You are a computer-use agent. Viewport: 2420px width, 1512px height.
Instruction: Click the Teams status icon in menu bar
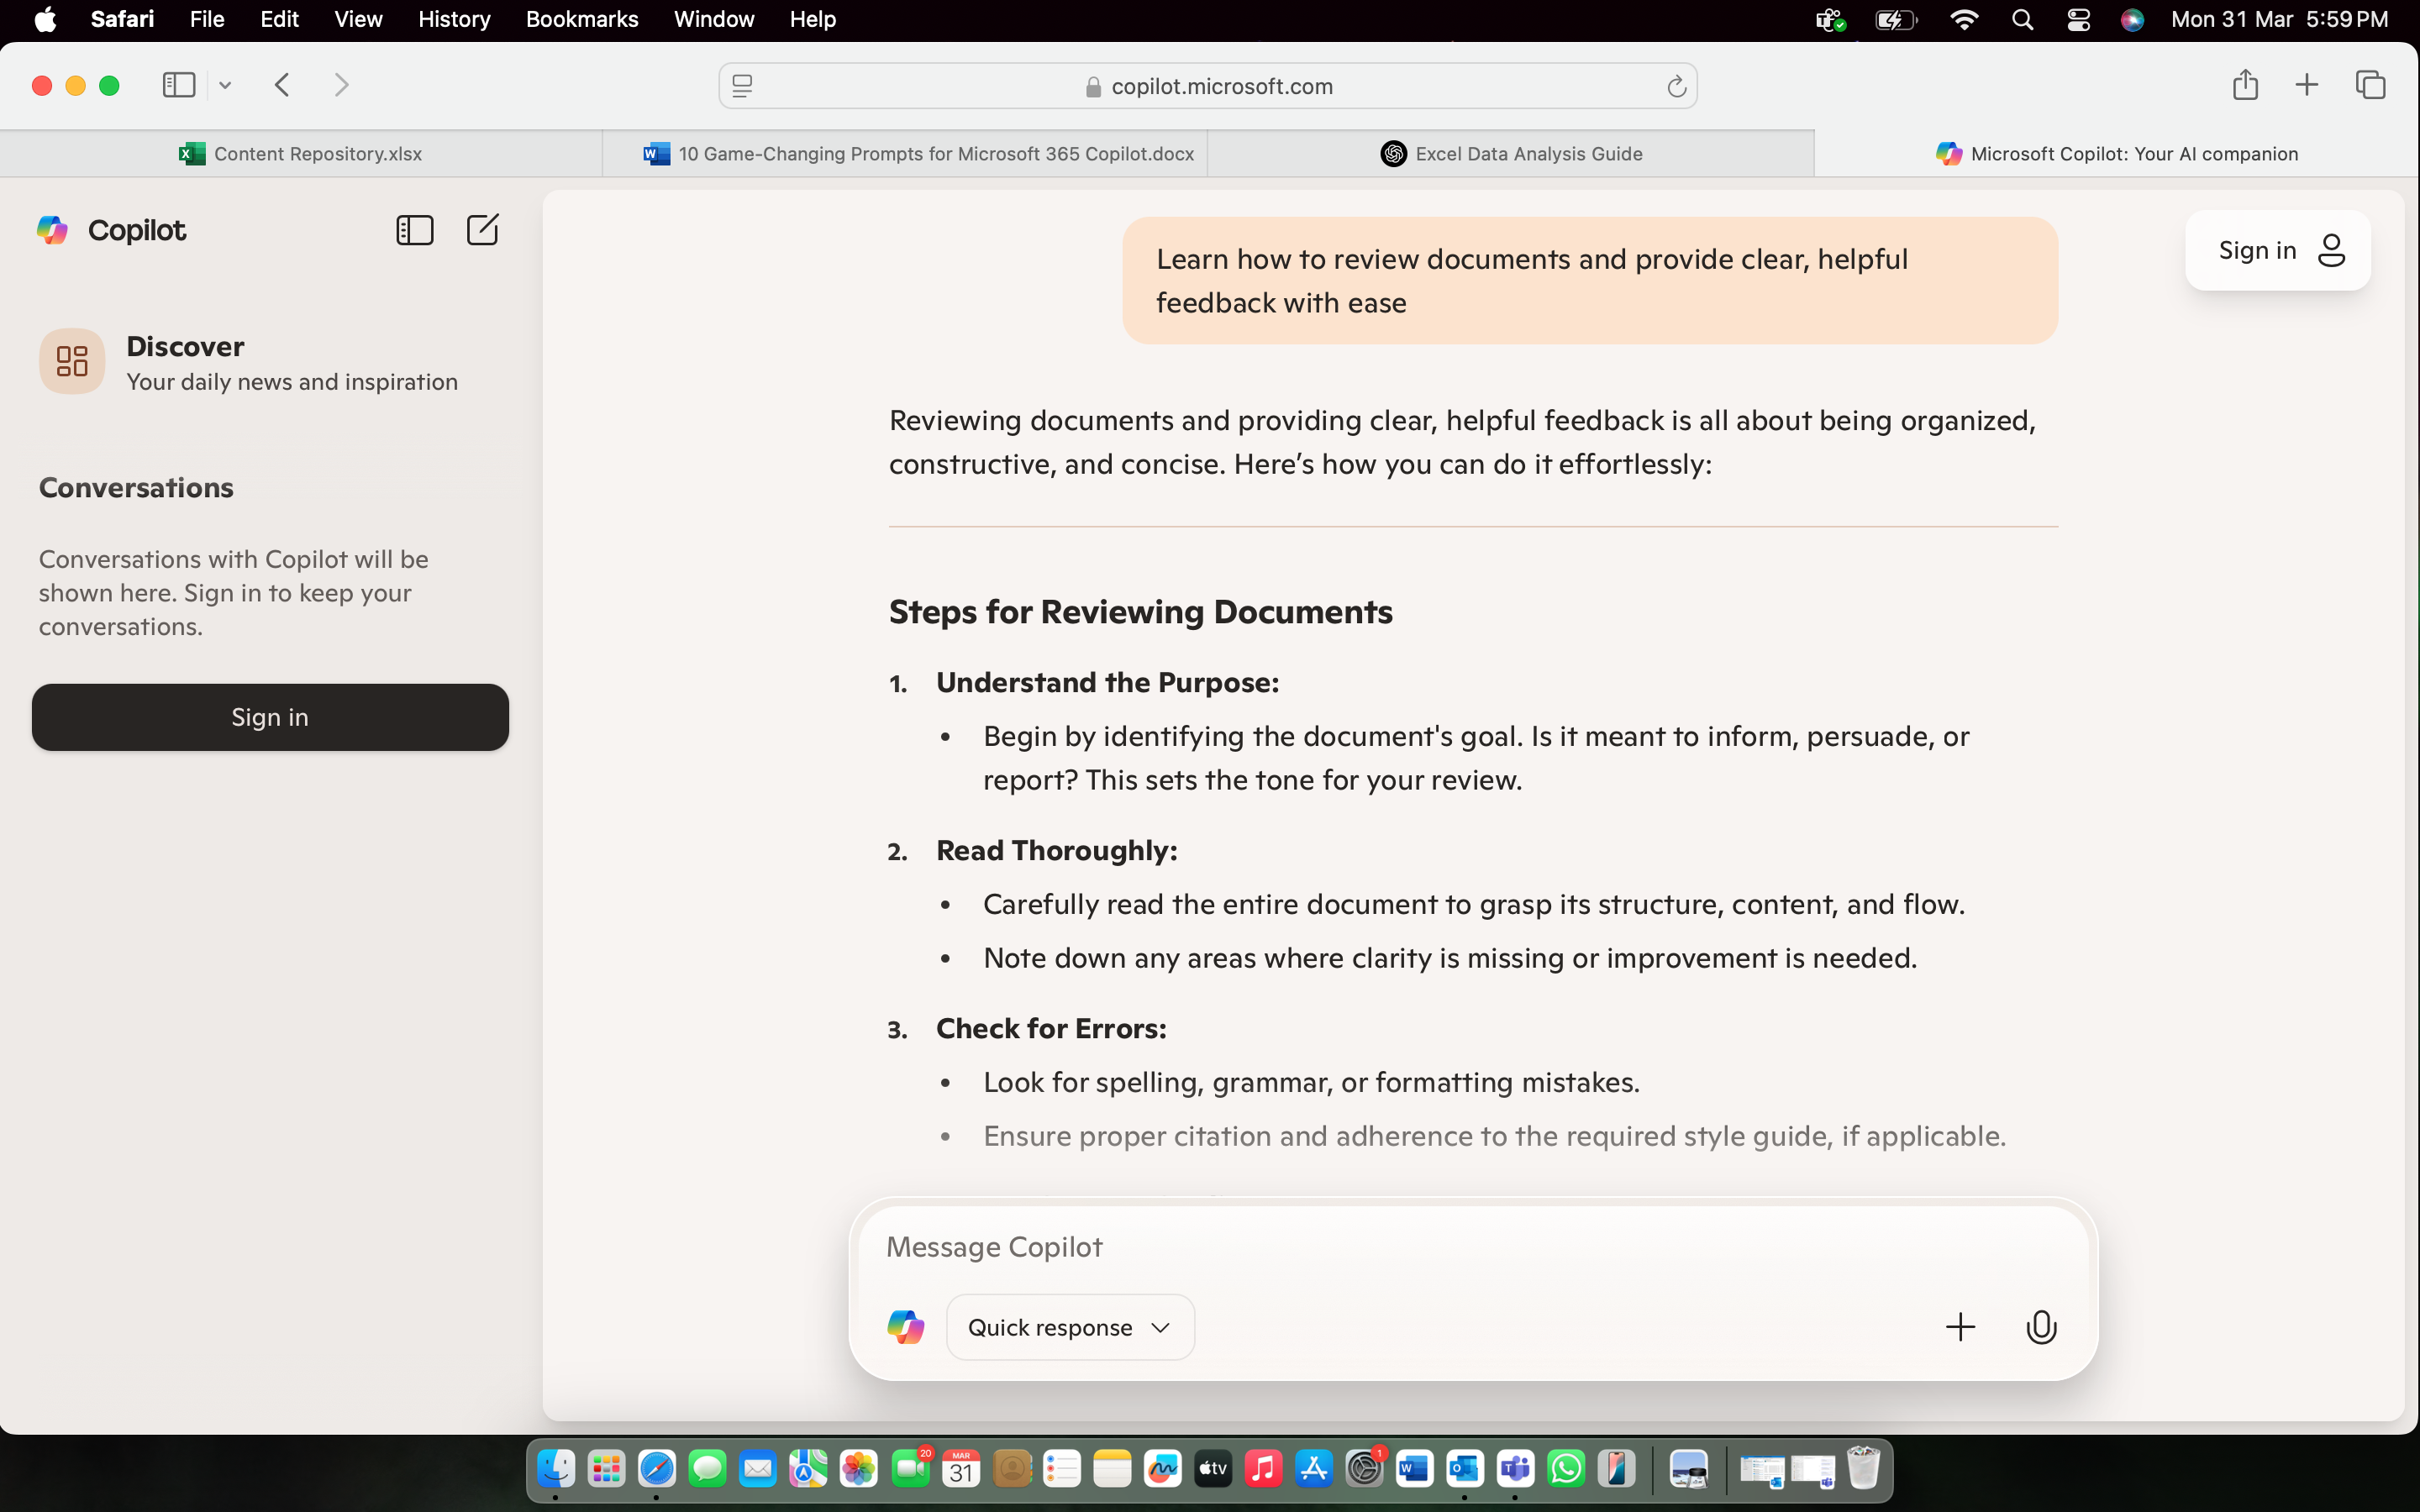click(x=1830, y=20)
